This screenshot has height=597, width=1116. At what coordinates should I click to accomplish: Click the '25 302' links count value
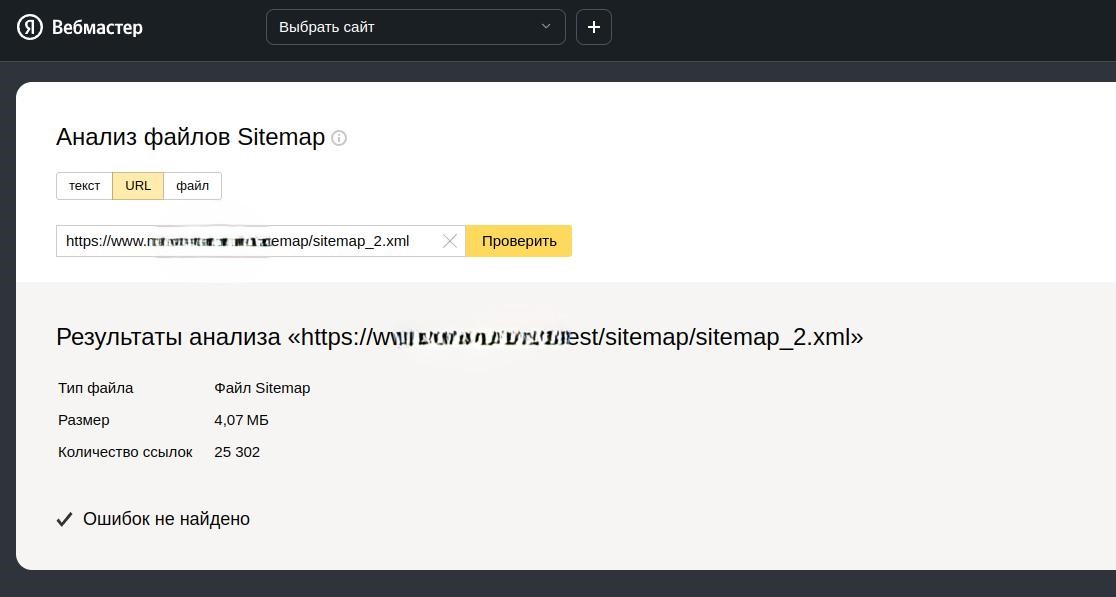[x=237, y=452]
